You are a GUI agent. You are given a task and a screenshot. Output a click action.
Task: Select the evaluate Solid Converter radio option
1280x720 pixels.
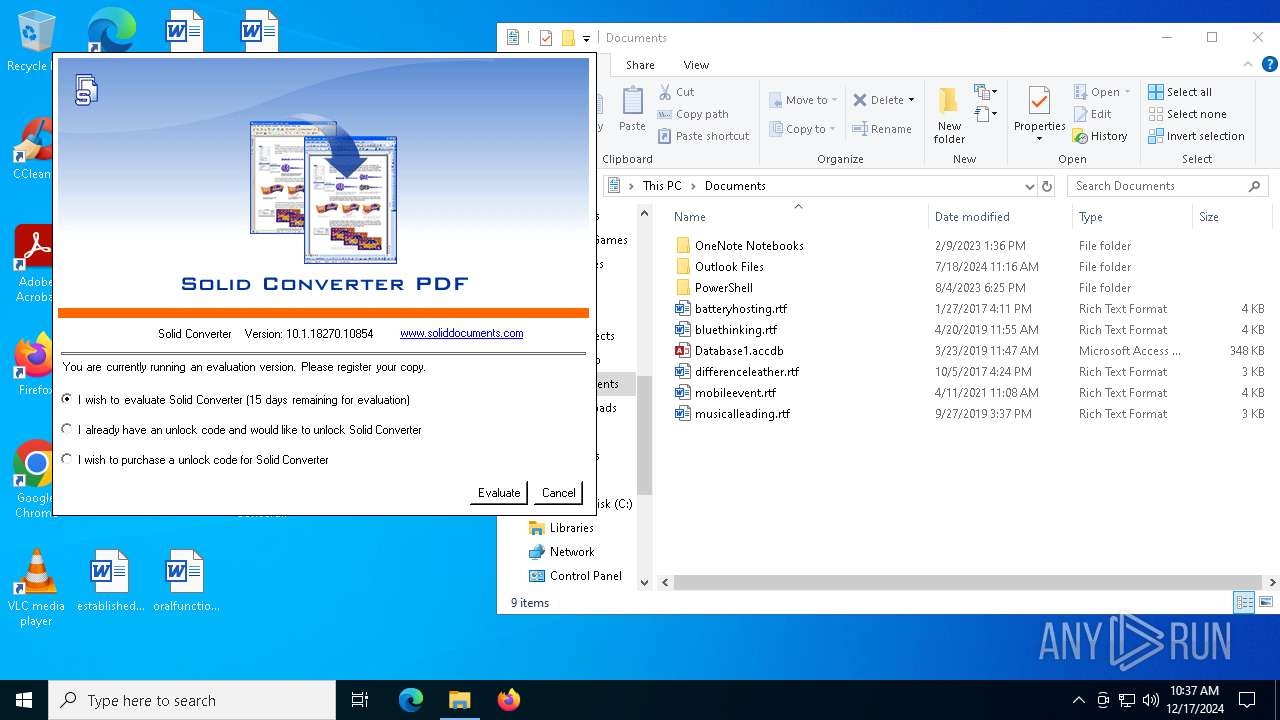(67, 399)
